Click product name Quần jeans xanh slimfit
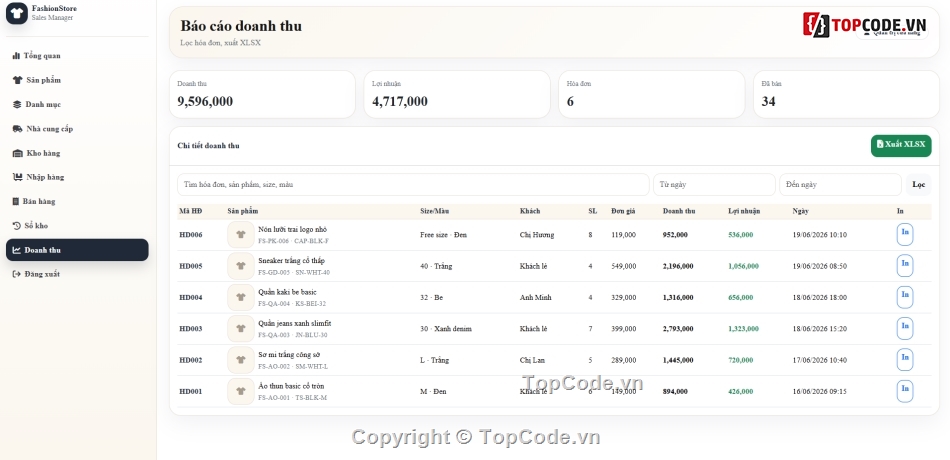950x460 pixels. pos(294,323)
